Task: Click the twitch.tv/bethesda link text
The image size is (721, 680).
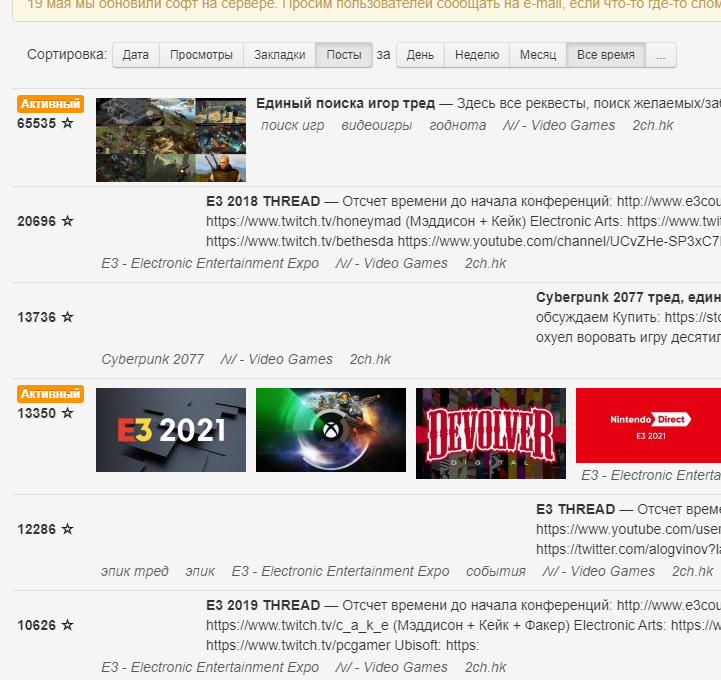Action: [x=300, y=242]
